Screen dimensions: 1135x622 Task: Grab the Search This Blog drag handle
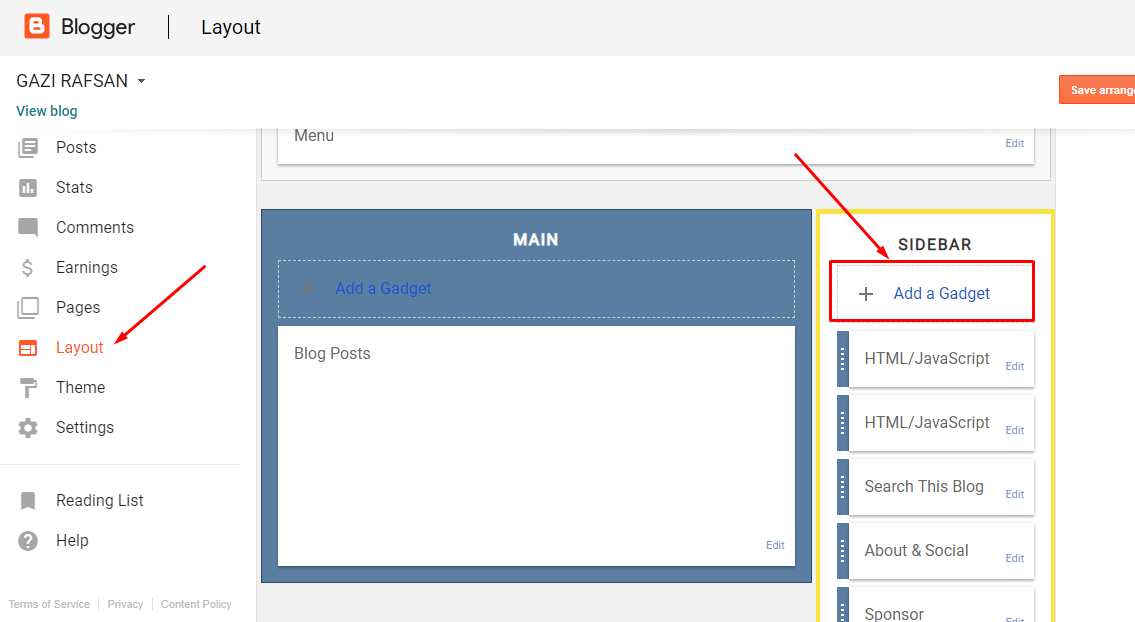843,487
